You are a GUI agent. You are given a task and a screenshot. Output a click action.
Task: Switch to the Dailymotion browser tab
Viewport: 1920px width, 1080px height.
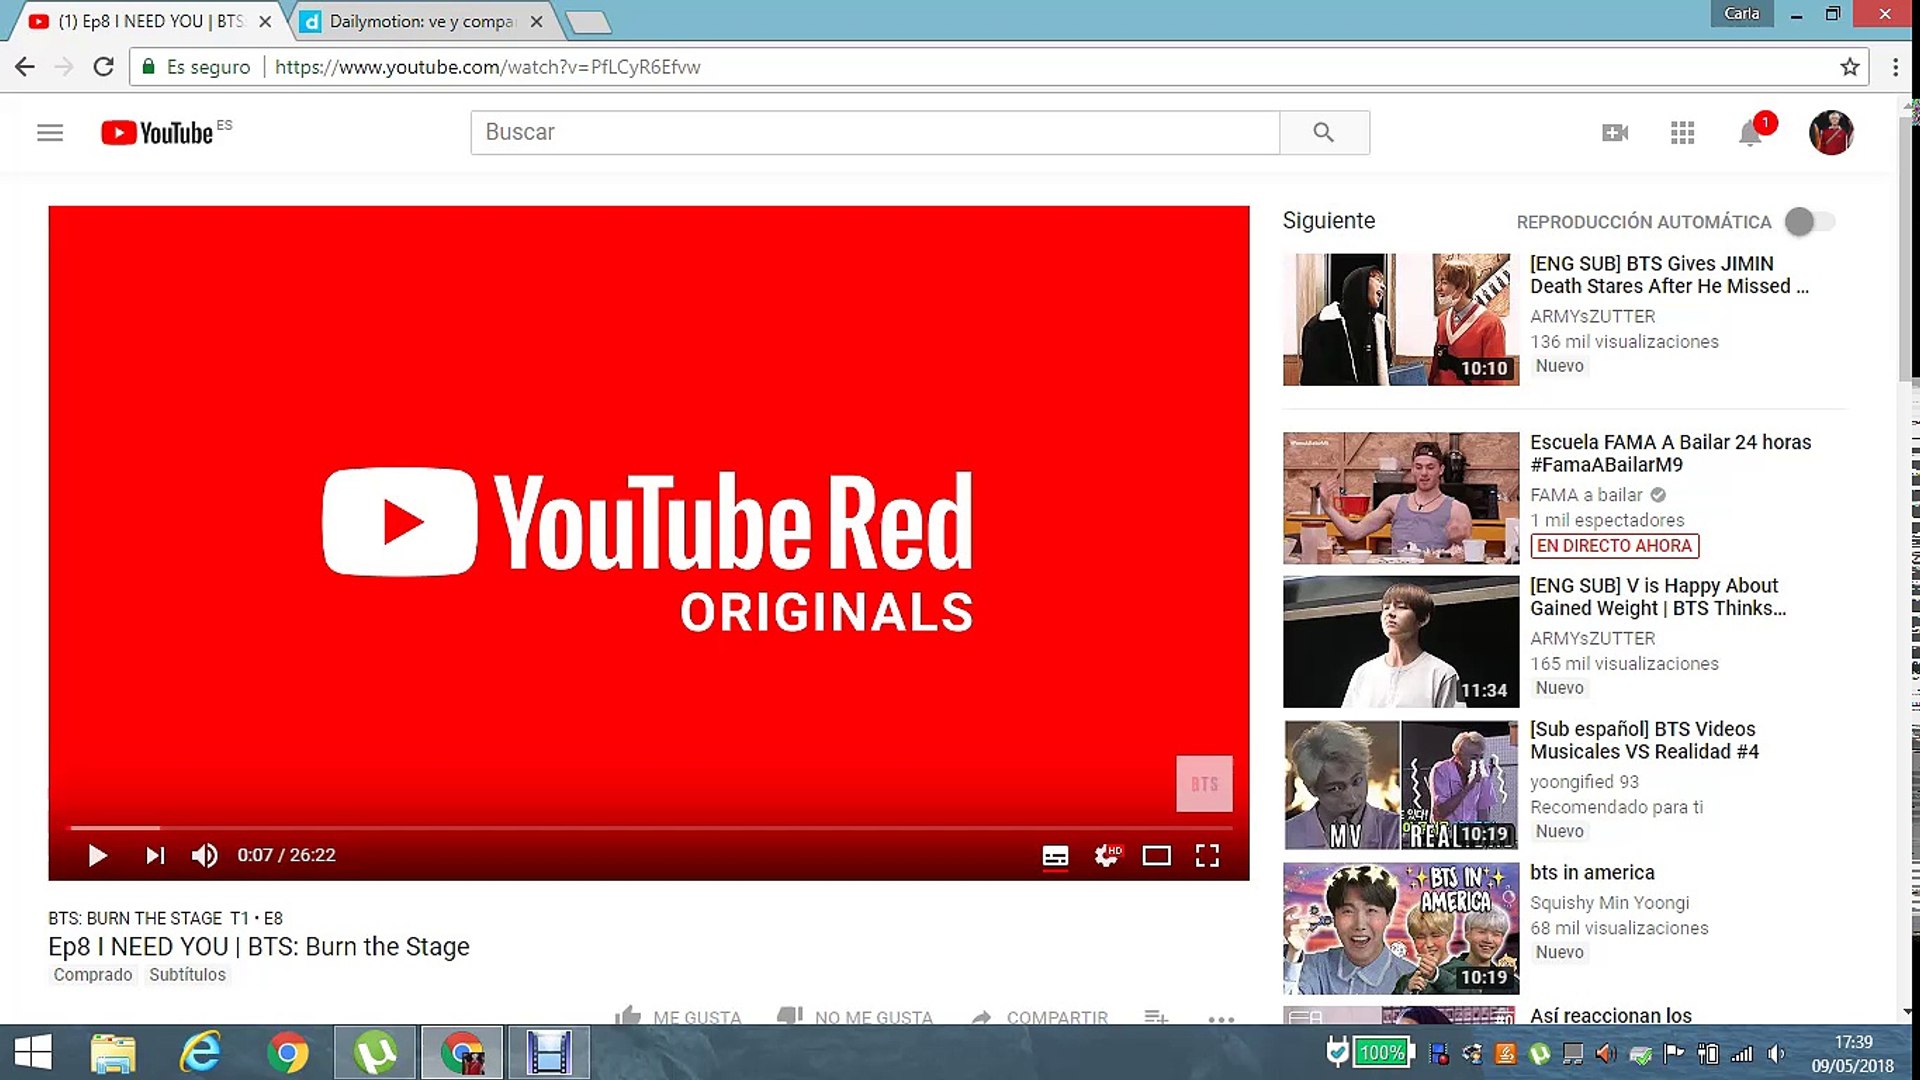(x=420, y=21)
